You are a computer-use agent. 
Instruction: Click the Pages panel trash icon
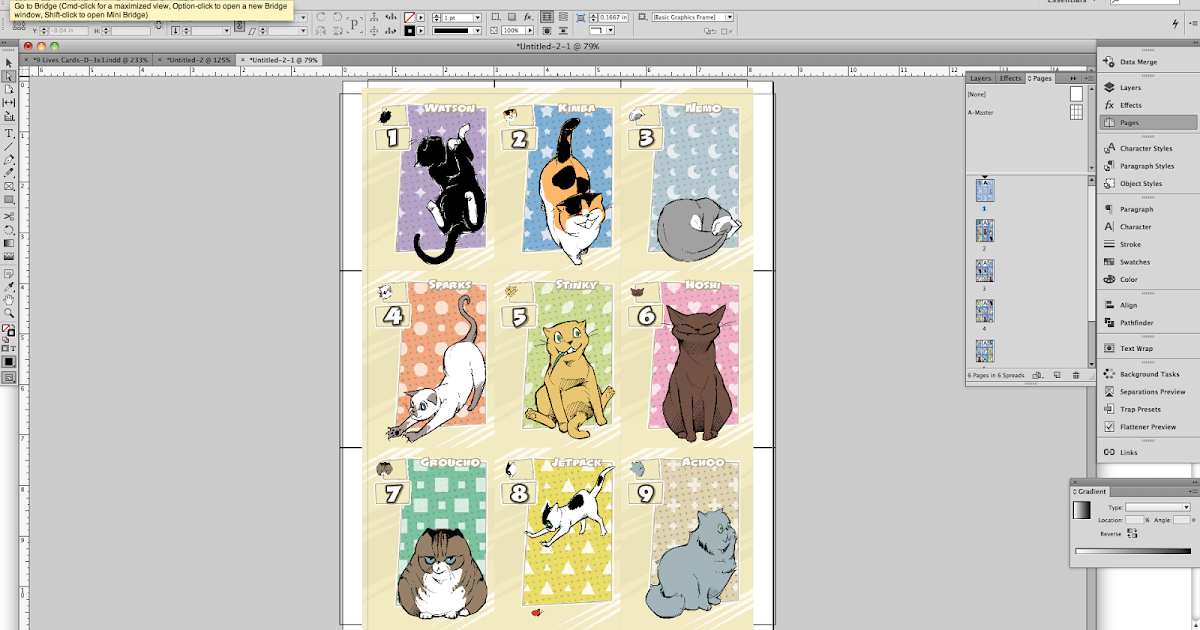(1076, 375)
